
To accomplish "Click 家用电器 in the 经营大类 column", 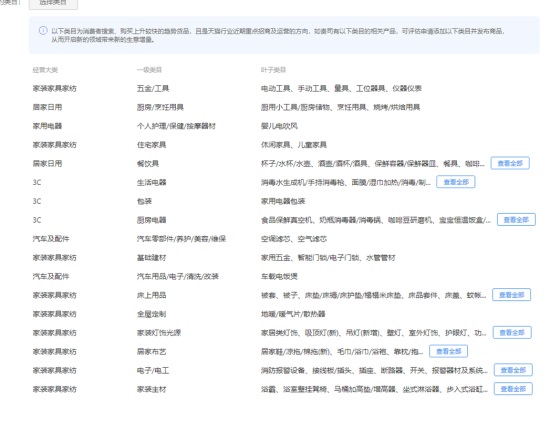I will (47, 126).
